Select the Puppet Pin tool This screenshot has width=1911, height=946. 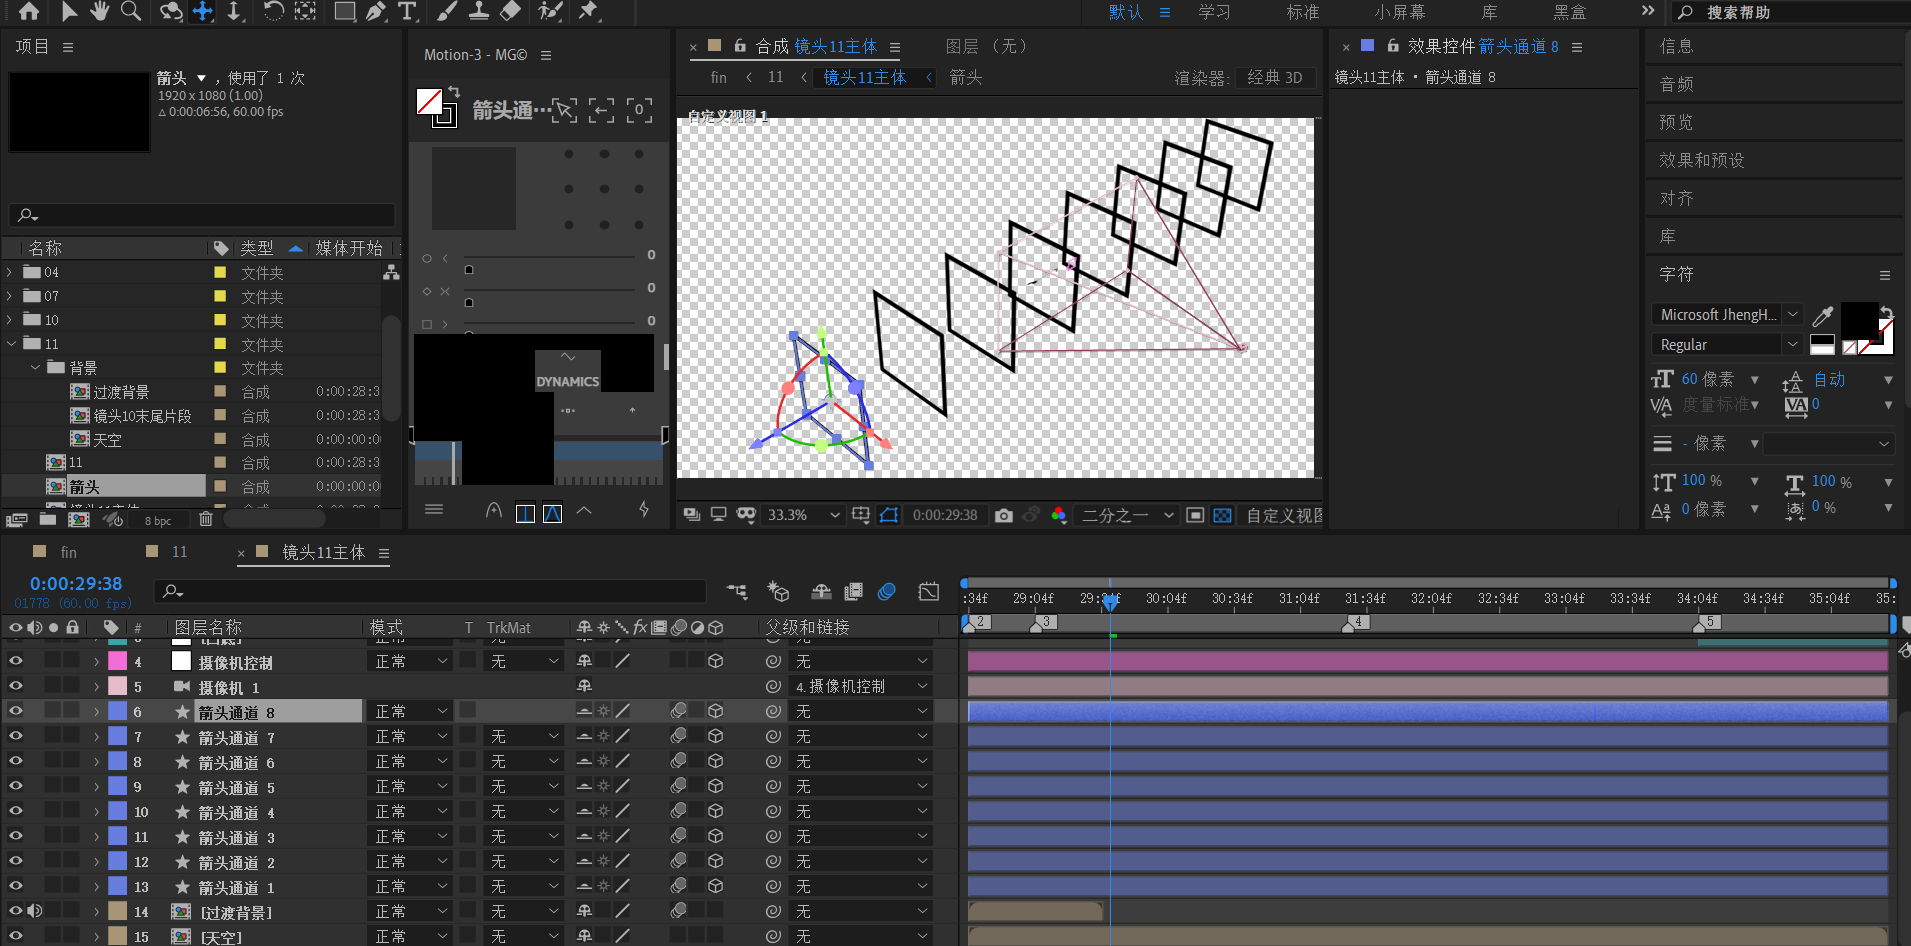pyautogui.click(x=588, y=11)
